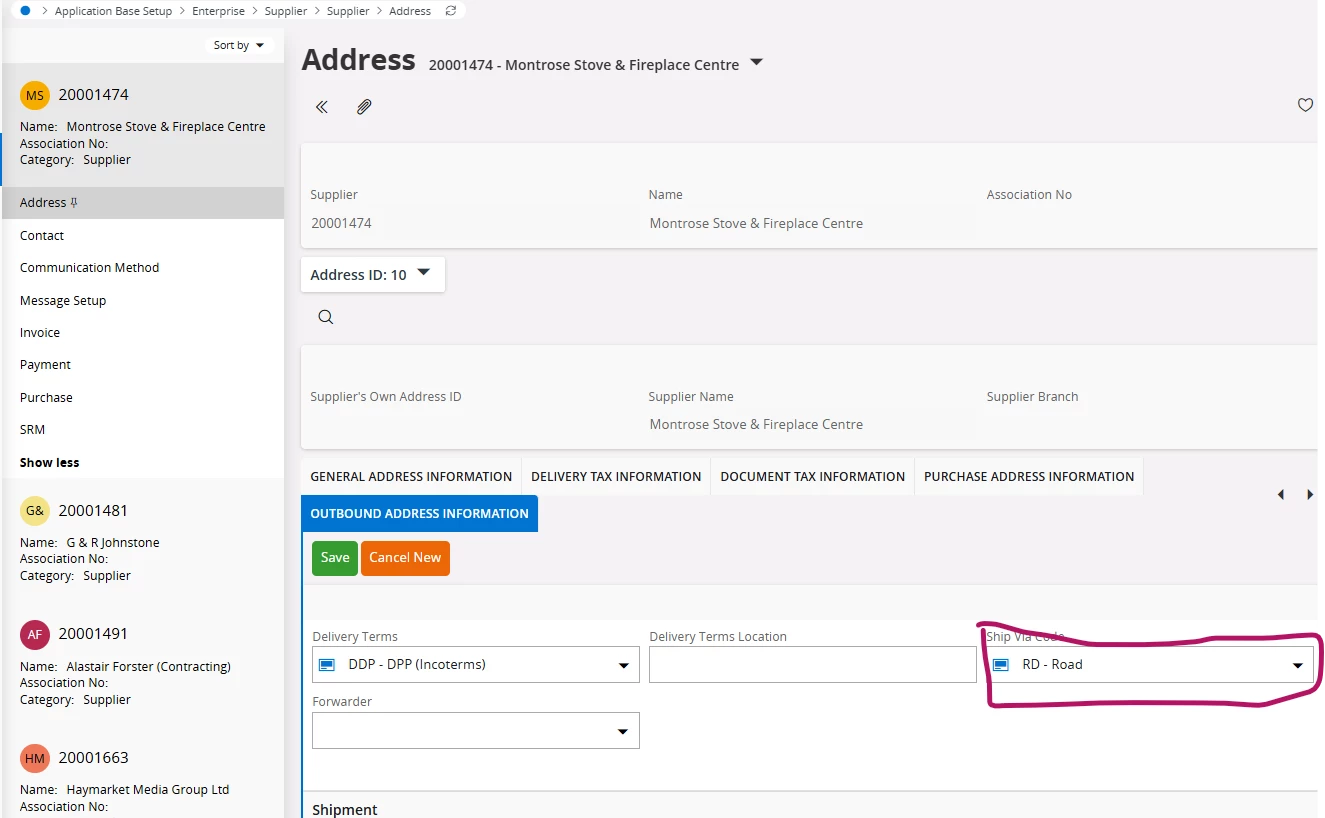This screenshot has height=818, width=1325.
Task: Mark page as favorite with heart icon
Action: pos(1305,105)
